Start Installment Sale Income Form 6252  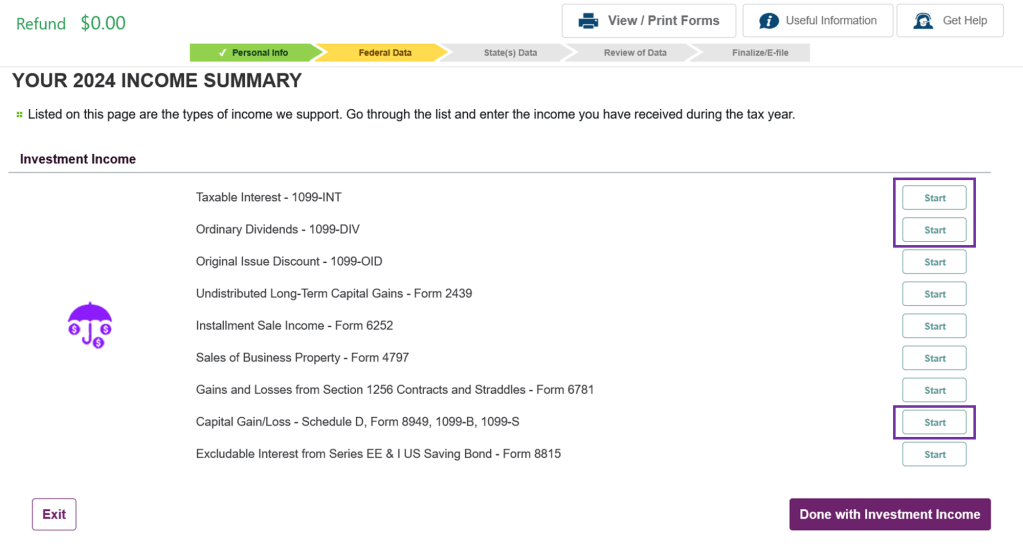(x=934, y=326)
